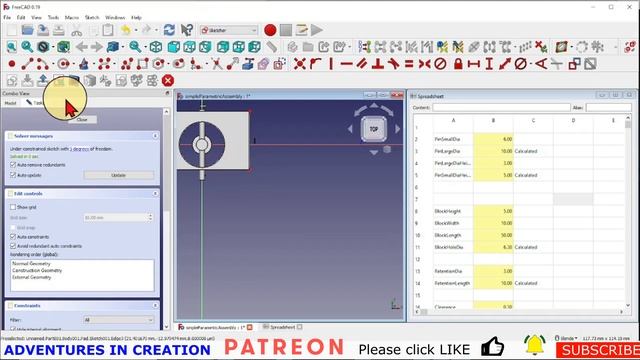640x360 pixels.
Task: Open the Sketcher workbench dropdown
Action: tap(229, 30)
